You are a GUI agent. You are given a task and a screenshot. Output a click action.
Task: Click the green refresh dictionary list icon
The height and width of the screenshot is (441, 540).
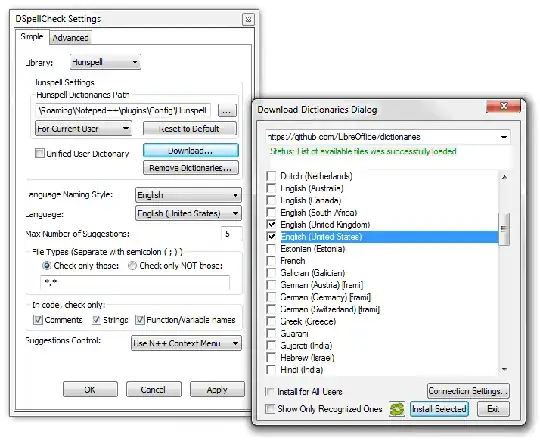[x=397, y=409]
